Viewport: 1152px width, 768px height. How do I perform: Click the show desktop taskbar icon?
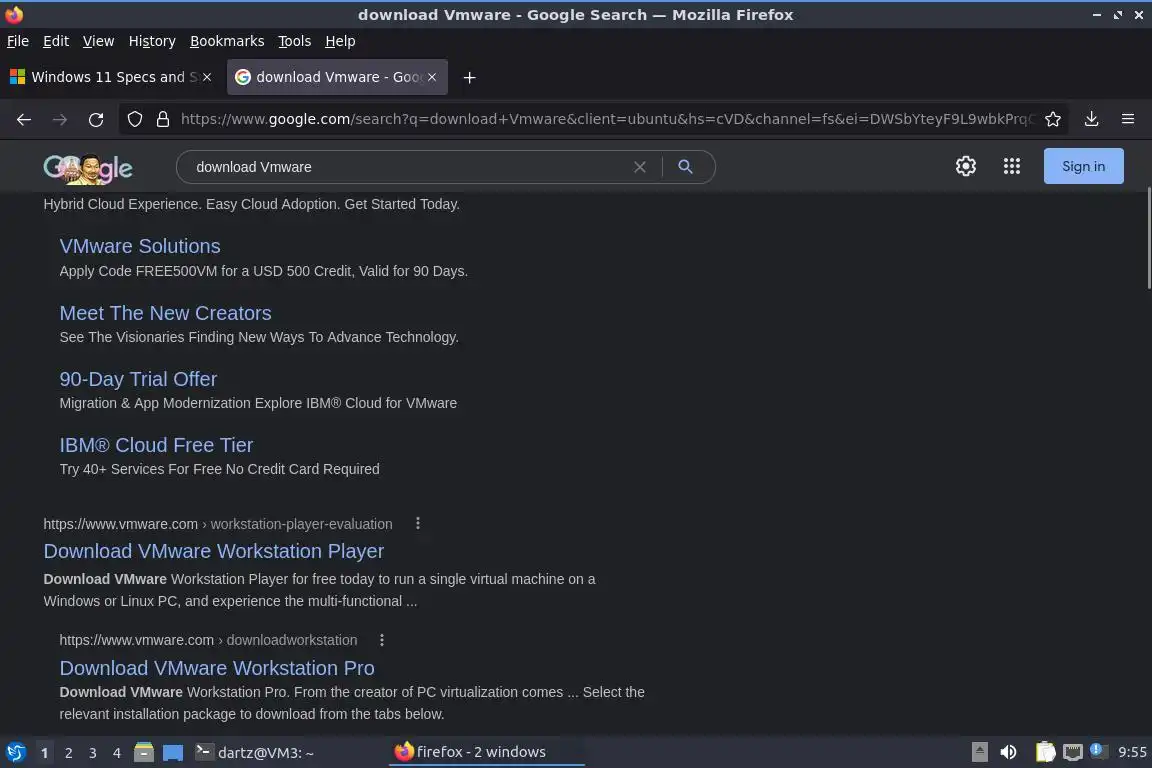pos(173,752)
